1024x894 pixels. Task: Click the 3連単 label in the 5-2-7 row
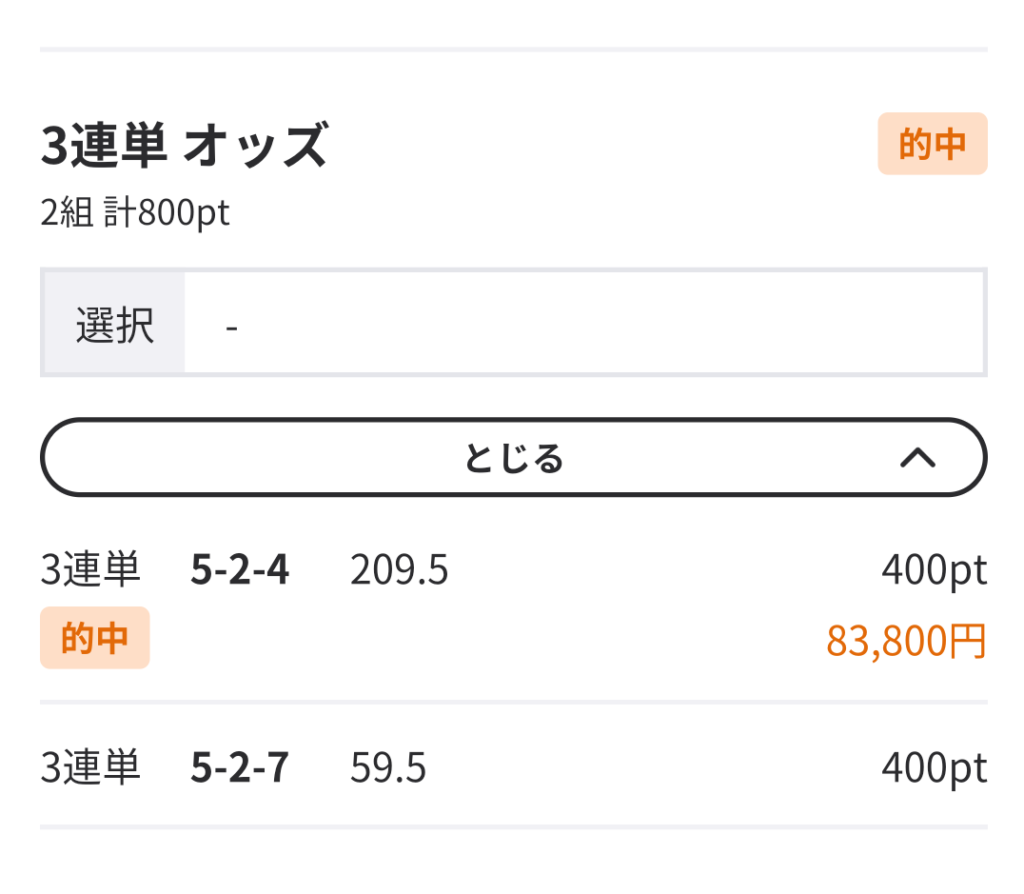[x=90, y=768]
